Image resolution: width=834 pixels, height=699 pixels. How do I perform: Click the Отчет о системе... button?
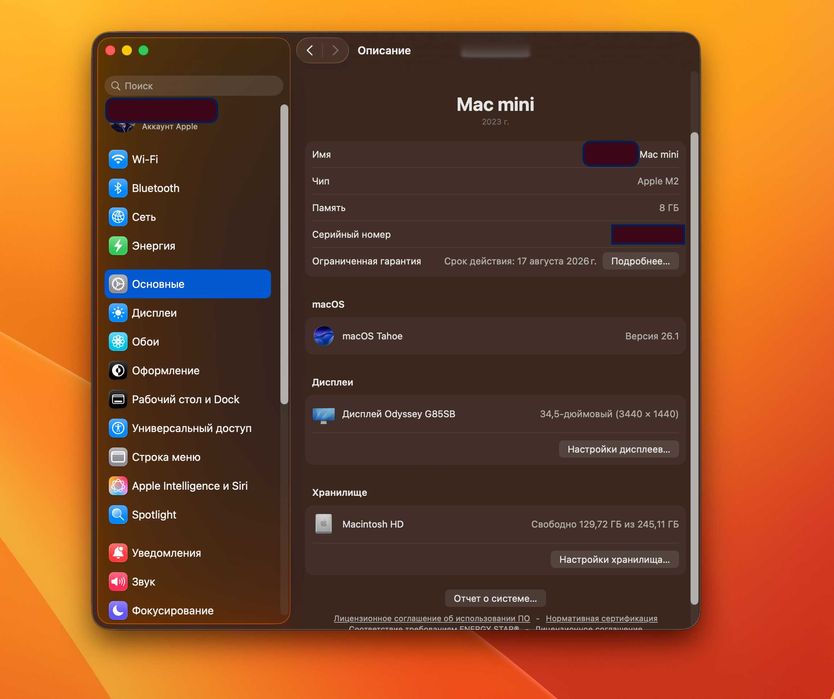(495, 598)
